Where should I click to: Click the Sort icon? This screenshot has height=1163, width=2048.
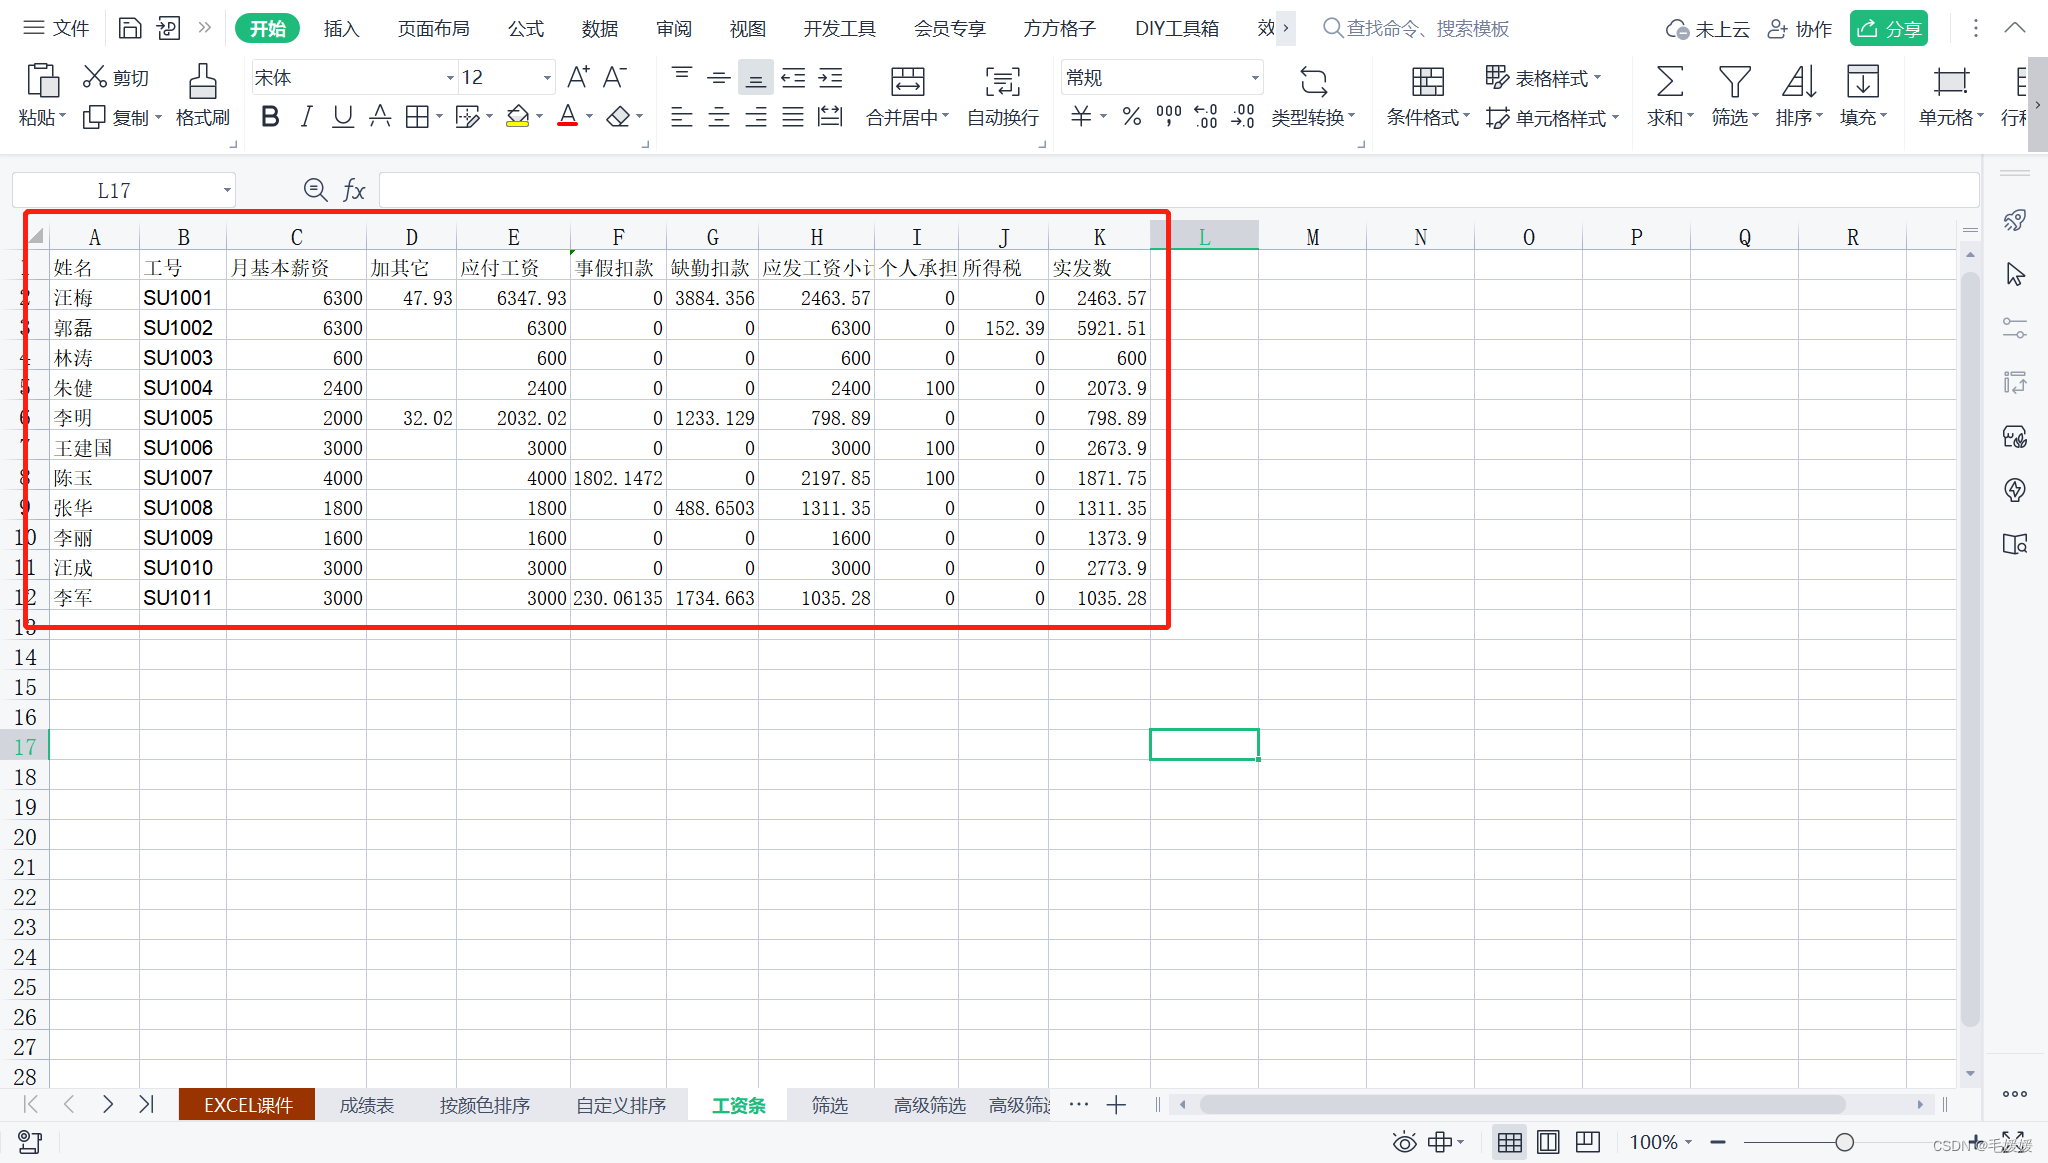(1798, 82)
